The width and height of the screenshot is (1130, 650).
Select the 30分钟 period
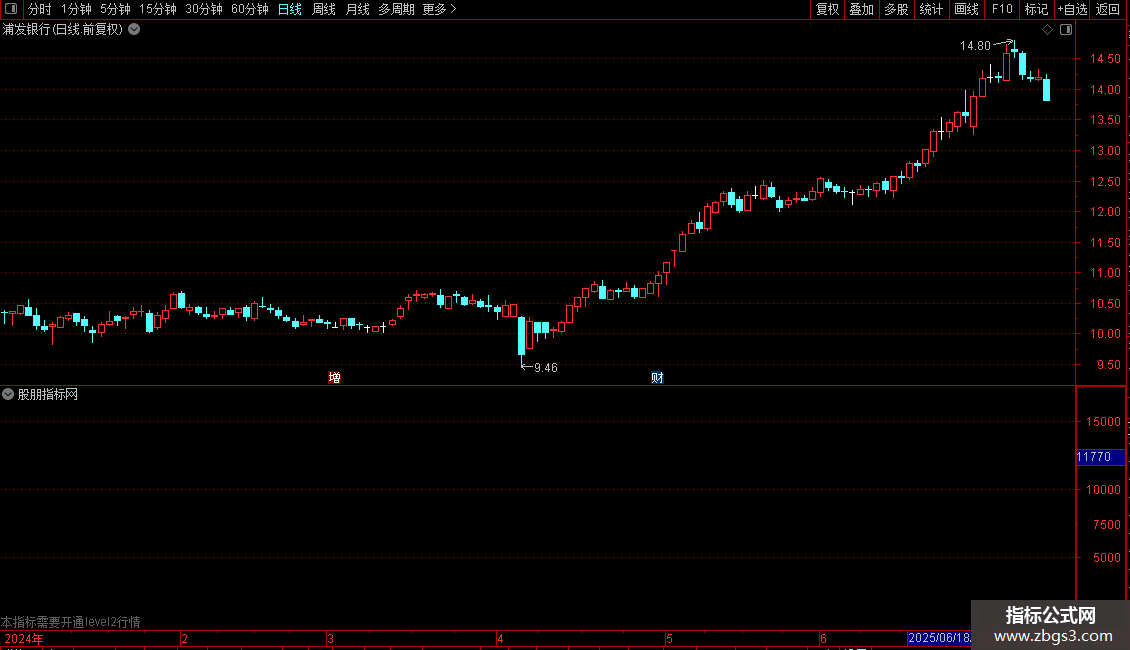coord(204,9)
